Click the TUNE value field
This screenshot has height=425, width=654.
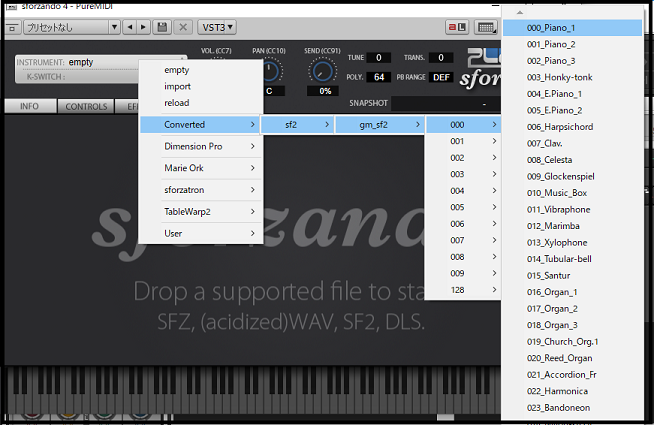click(378, 58)
